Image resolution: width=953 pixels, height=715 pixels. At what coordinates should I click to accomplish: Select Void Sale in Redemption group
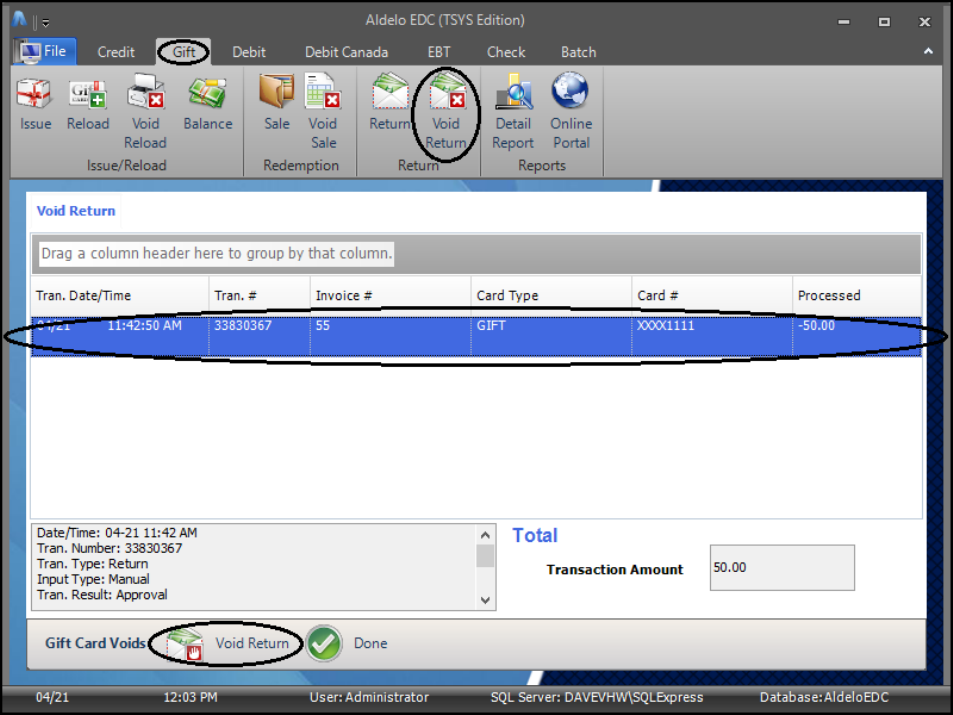323,112
